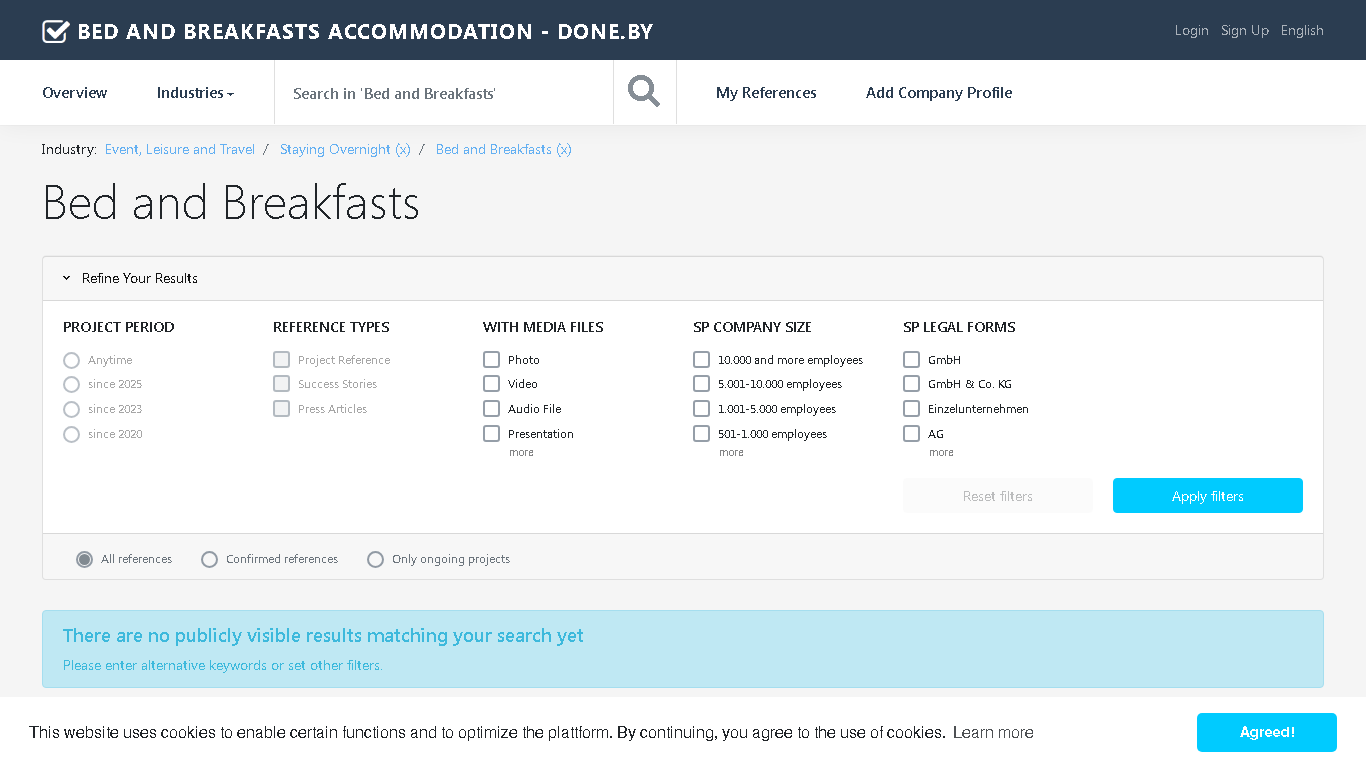Viewport: 1366px width, 768px height.
Task: Enable the Video media filter
Action: click(x=492, y=384)
